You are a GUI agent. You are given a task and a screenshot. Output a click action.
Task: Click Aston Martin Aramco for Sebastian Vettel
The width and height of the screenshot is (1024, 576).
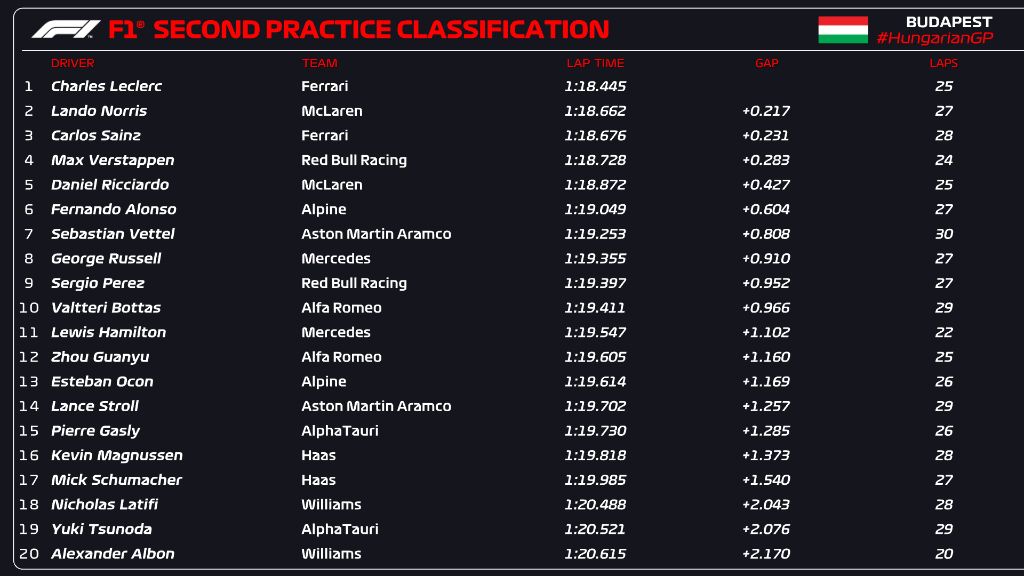pos(376,234)
